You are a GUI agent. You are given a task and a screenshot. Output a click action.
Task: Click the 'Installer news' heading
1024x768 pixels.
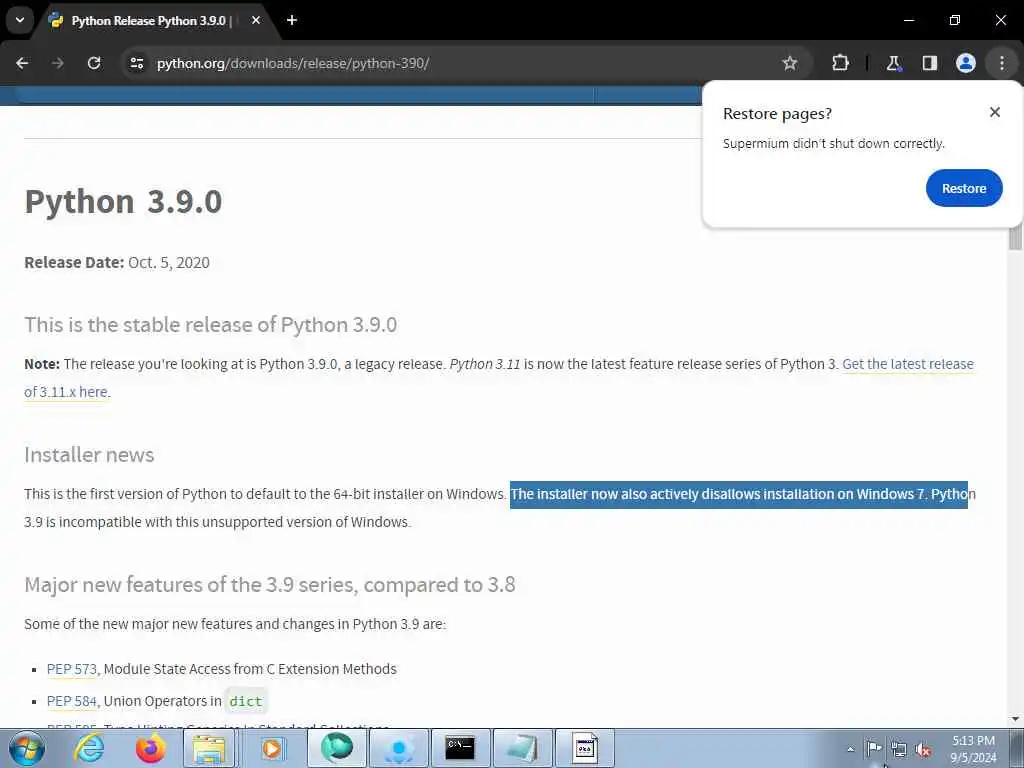pyautogui.click(x=89, y=455)
